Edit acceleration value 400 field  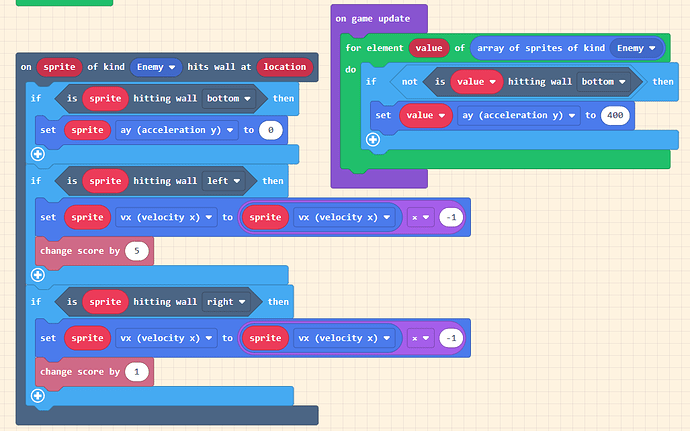click(x=615, y=115)
